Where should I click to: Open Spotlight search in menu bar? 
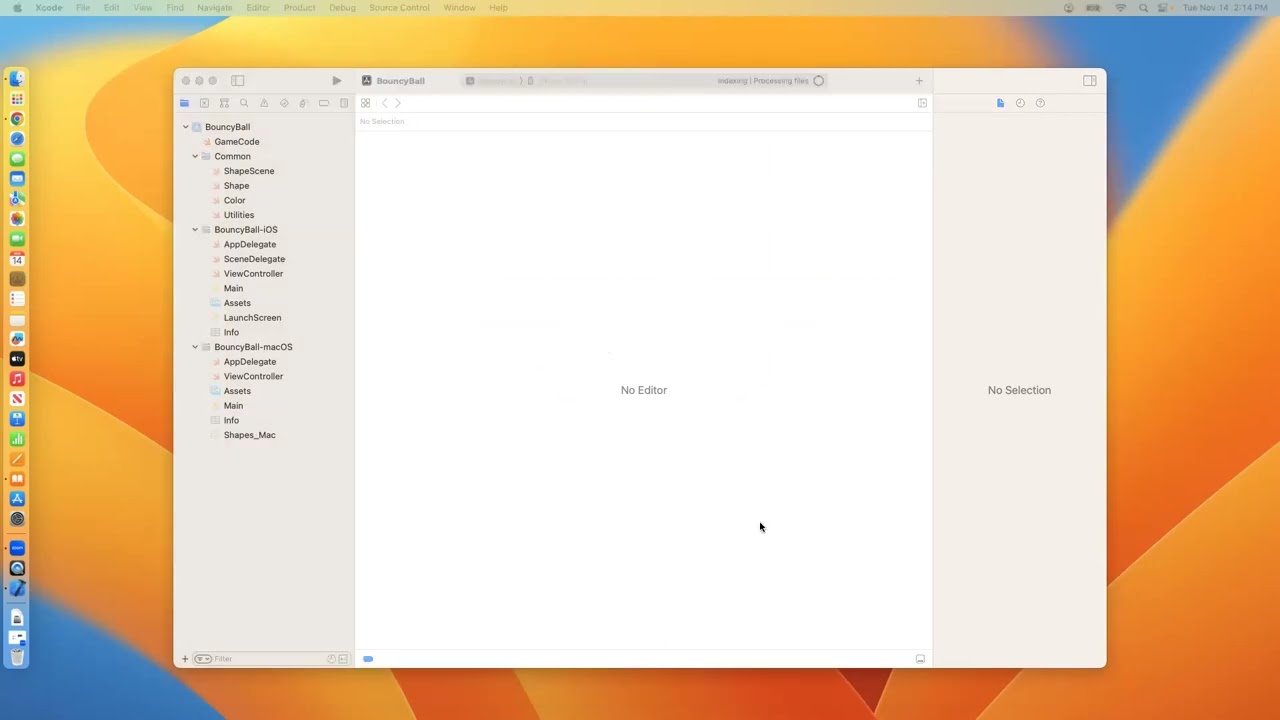(x=1143, y=8)
